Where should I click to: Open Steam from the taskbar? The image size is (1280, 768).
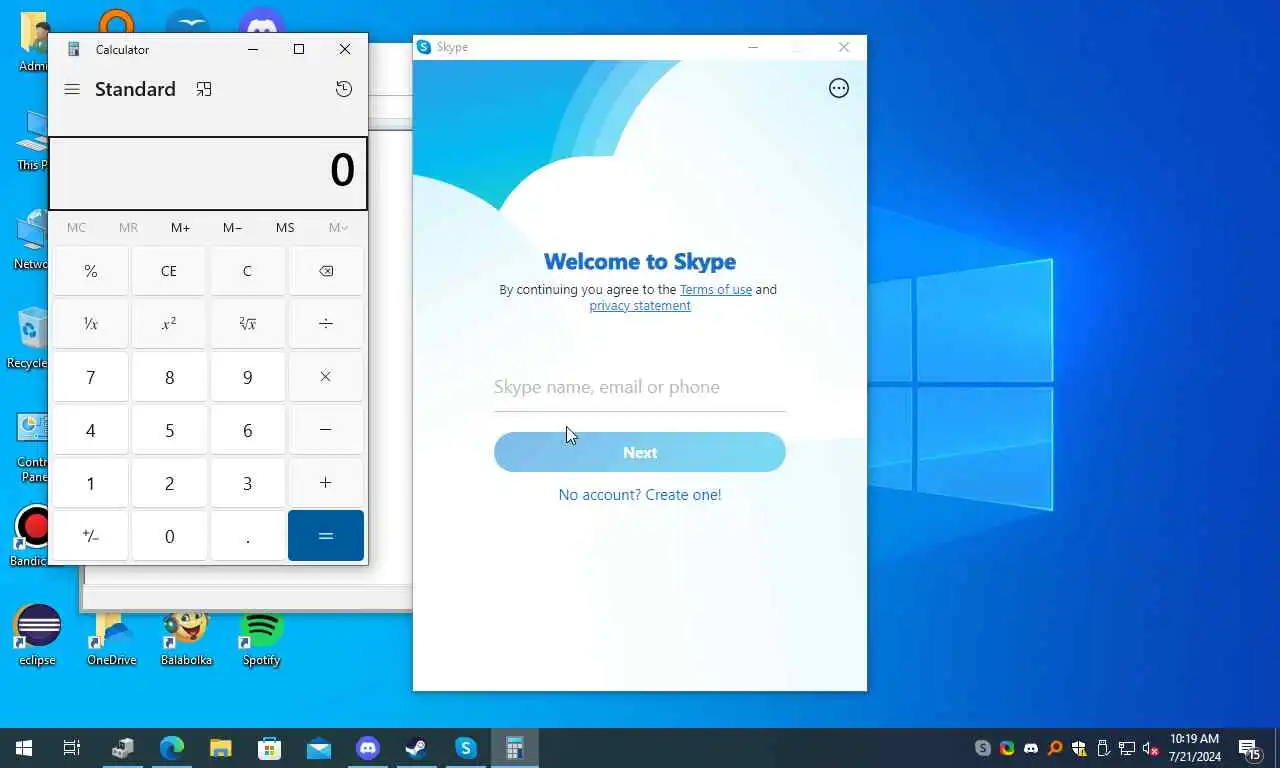[416, 748]
